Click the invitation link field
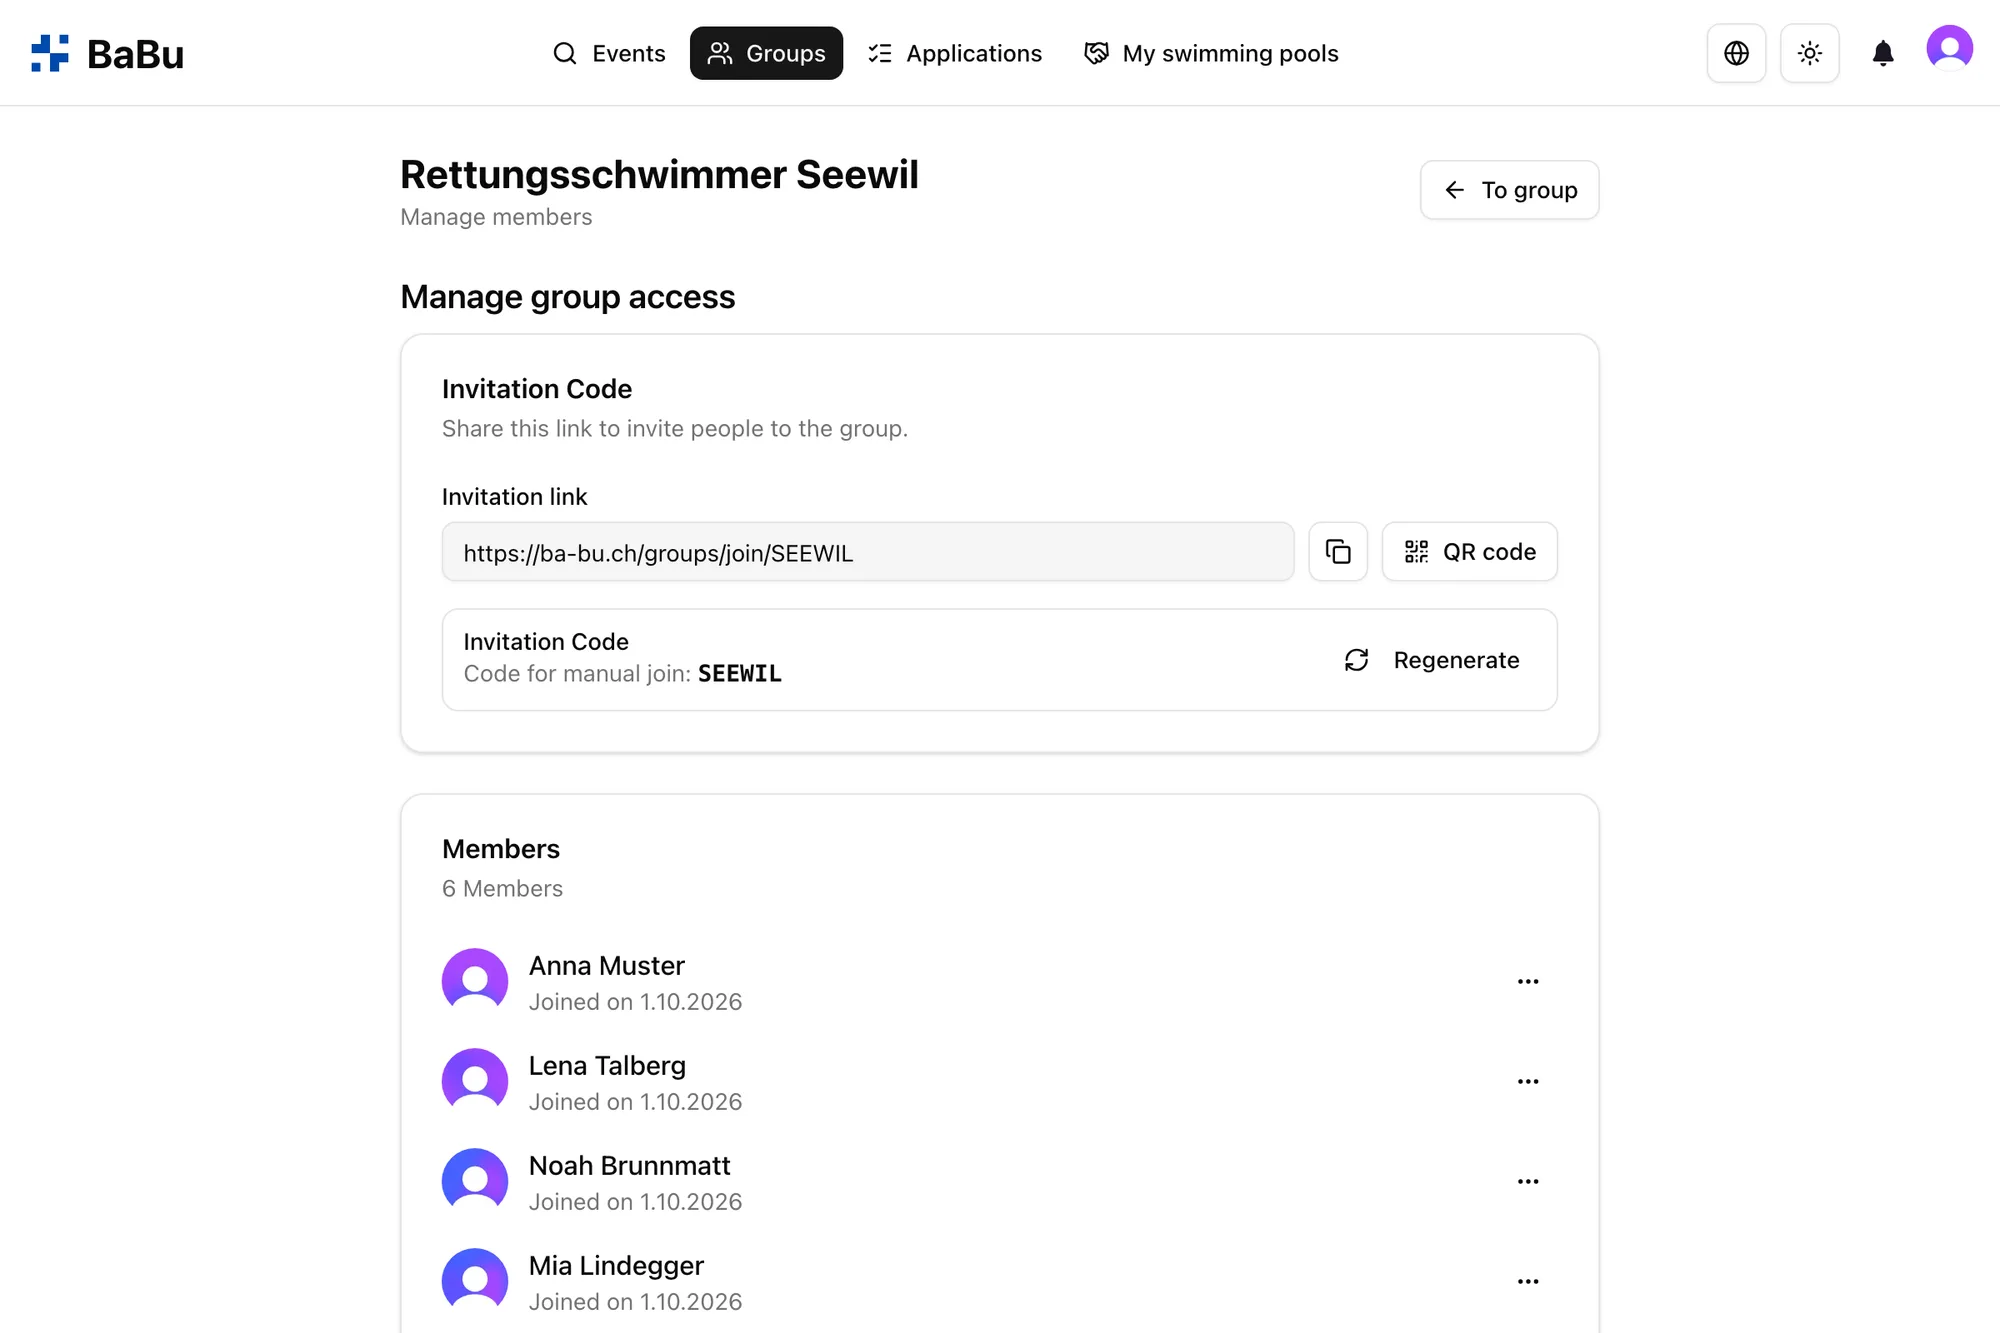Image resolution: width=2000 pixels, height=1333 pixels. (868, 552)
